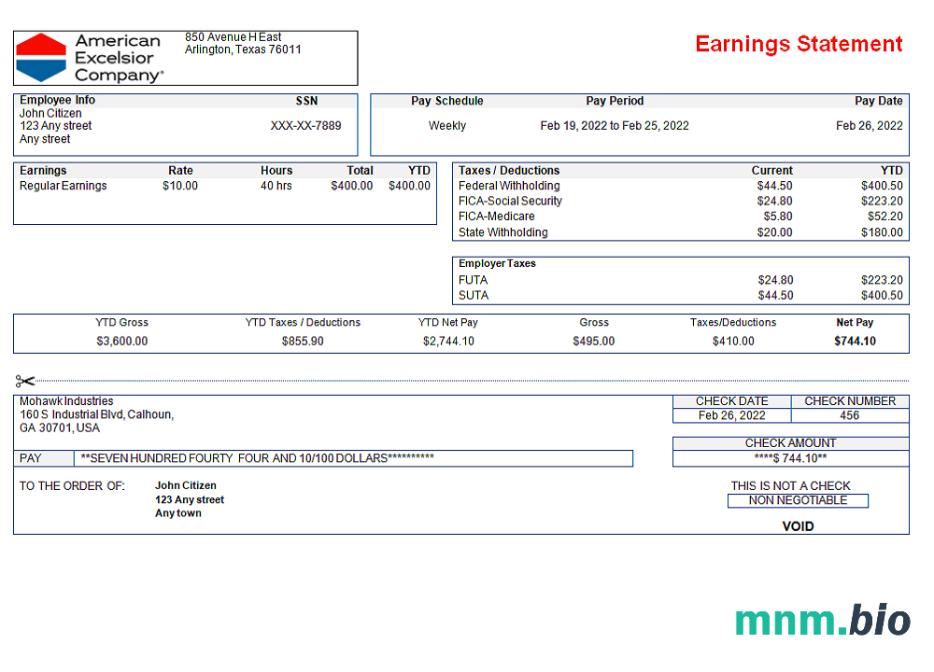
Task: Click the NON NEGOTIABLE box
Action: click(797, 501)
